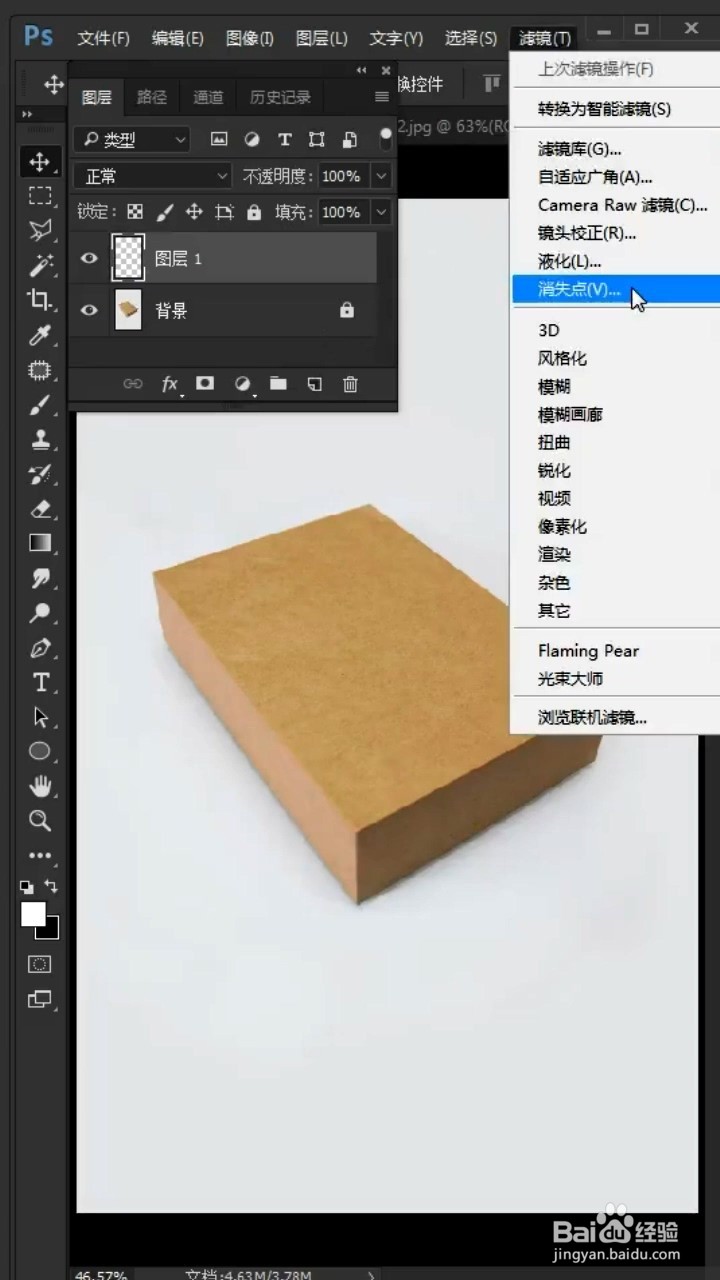This screenshot has width=720, height=1280.
Task: Select the Gradient tool
Action: [x=39, y=543]
